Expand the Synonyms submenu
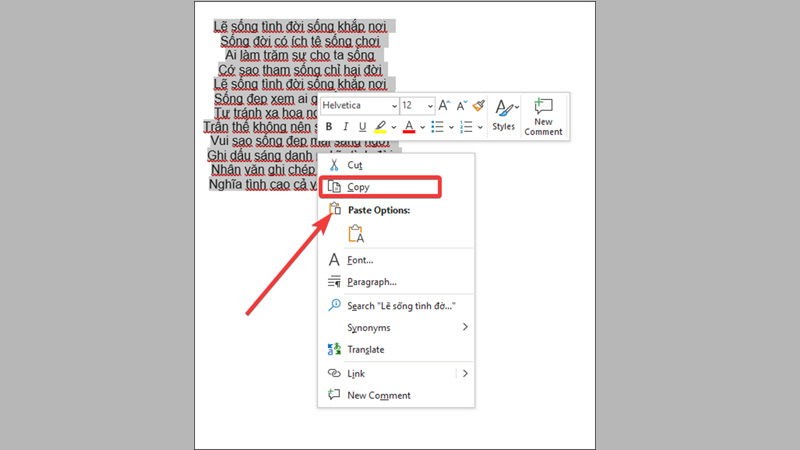This screenshot has height=450, width=800. [x=396, y=328]
